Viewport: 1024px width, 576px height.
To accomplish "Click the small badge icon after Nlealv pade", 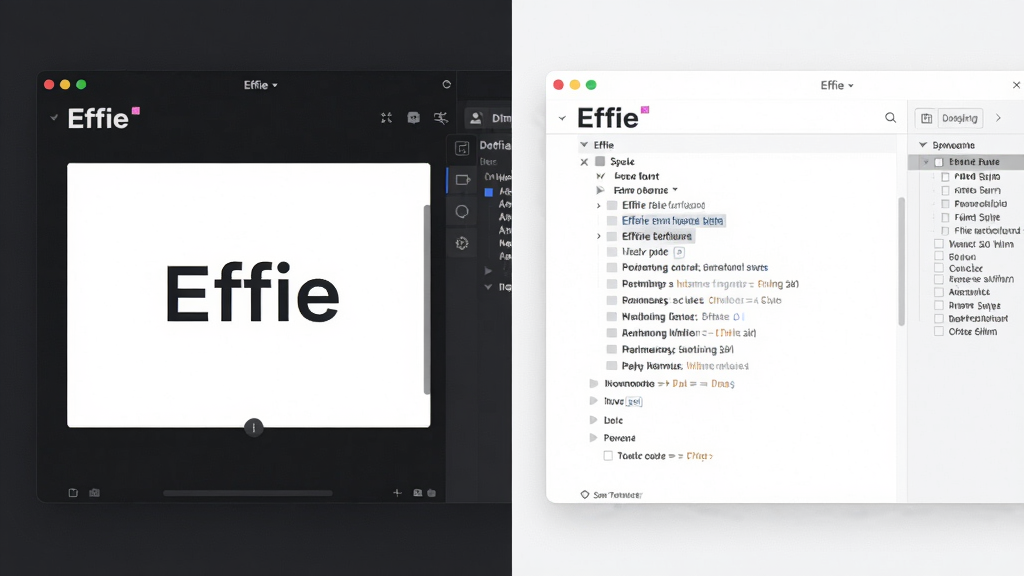I will coord(679,251).
